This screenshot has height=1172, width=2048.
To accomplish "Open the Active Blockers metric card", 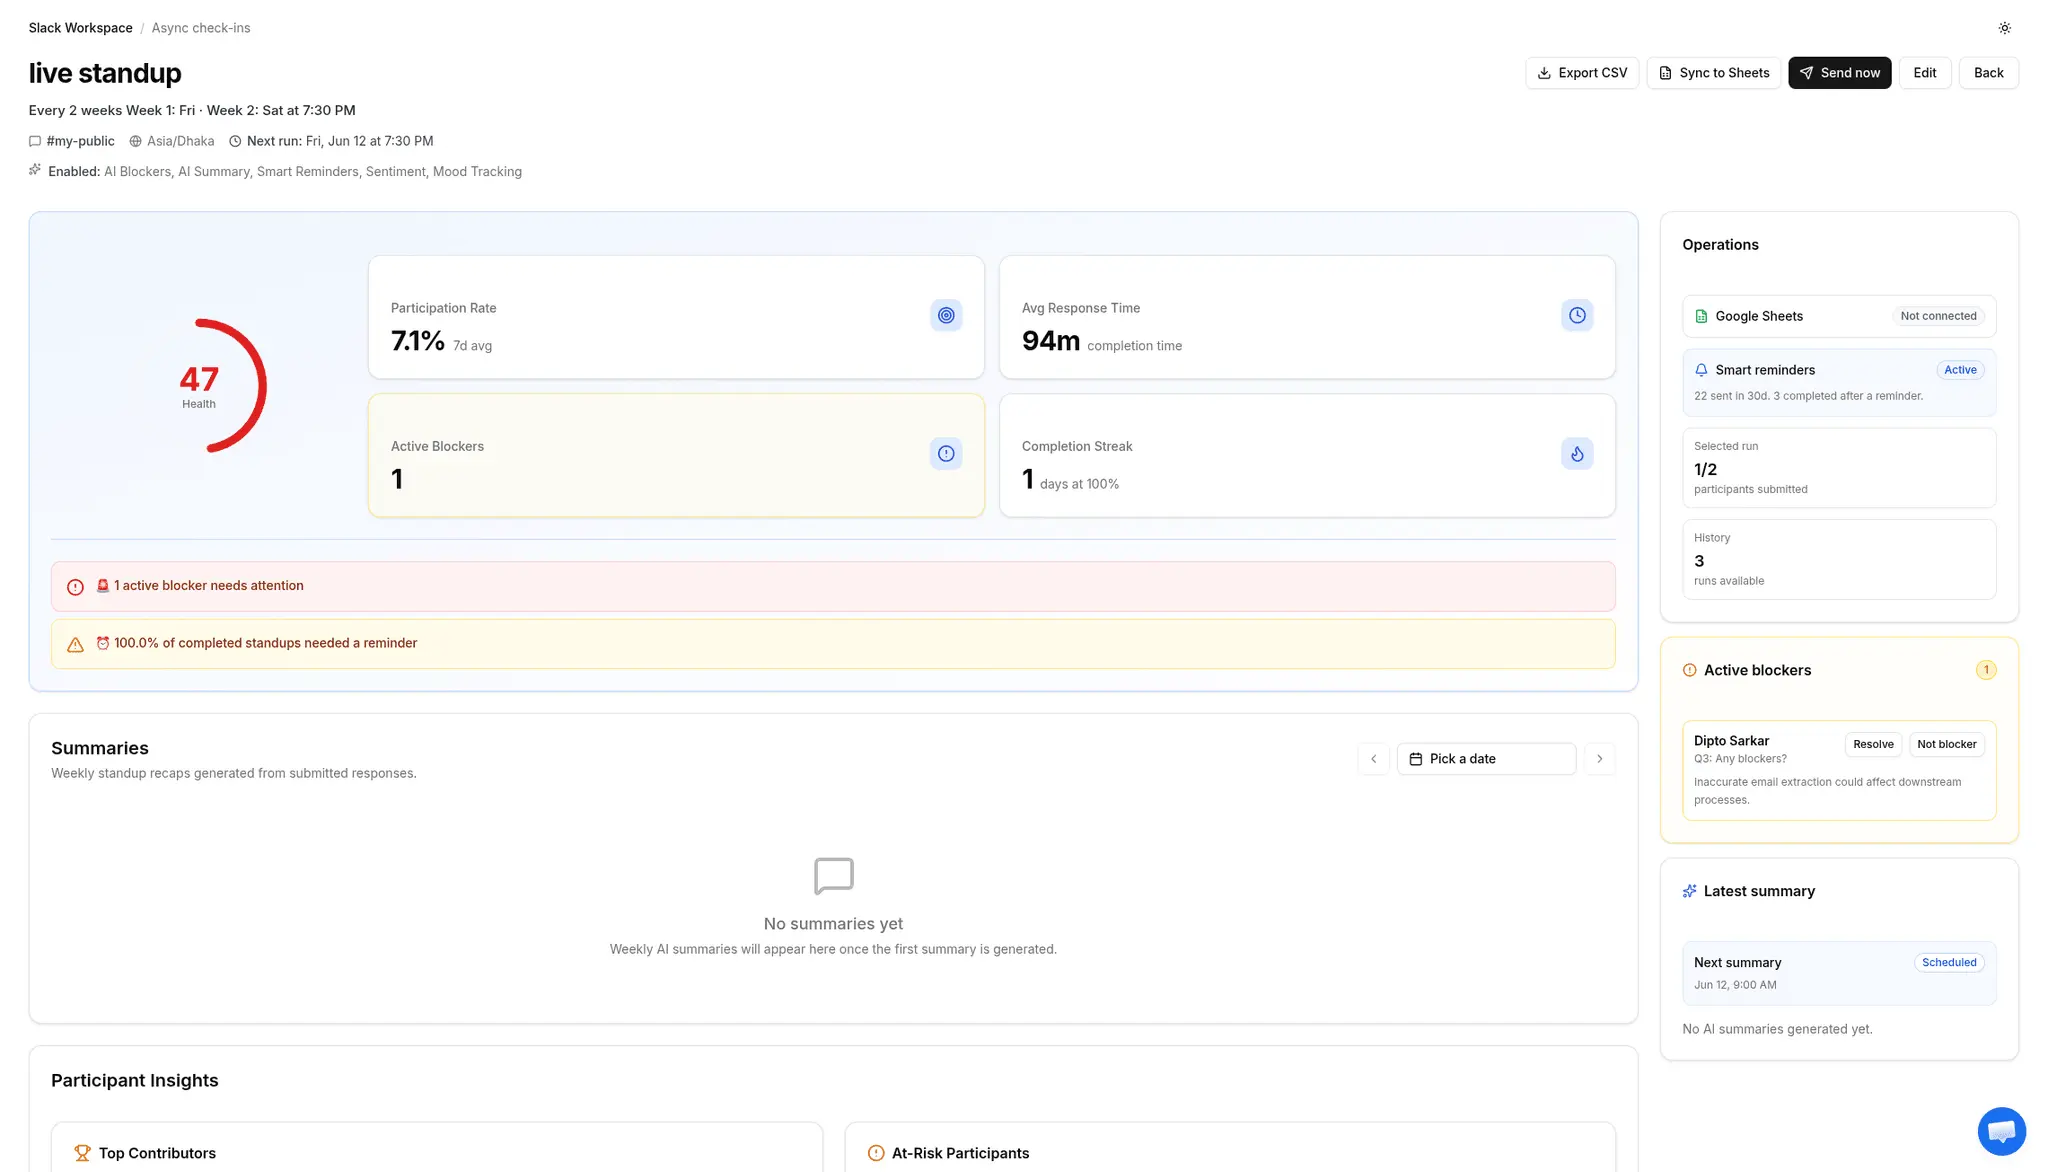I will pyautogui.click(x=676, y=455).
